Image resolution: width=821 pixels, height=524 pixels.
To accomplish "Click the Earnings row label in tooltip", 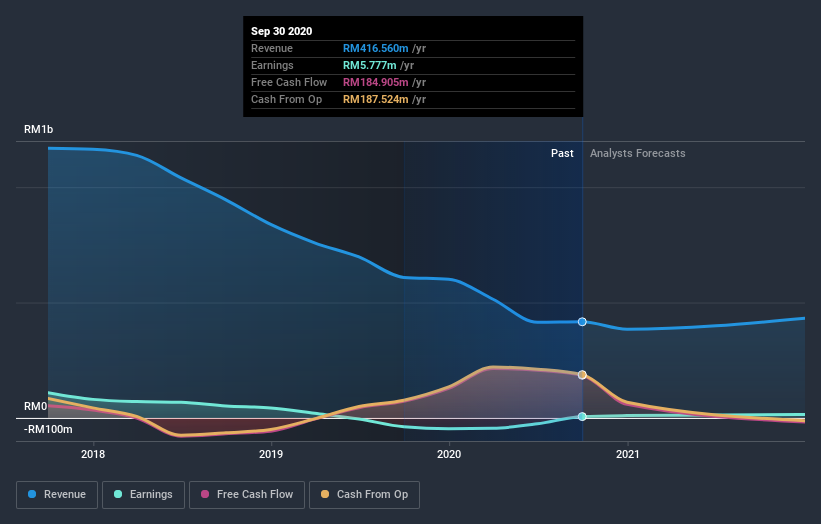I will [272, 65].
